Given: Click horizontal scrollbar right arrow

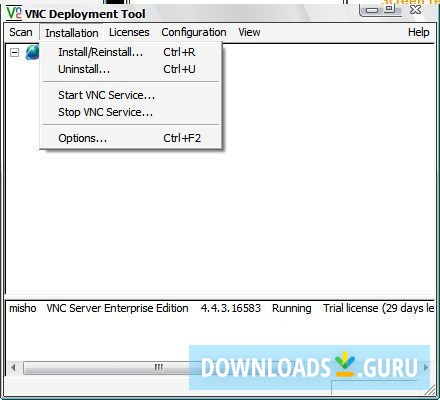Looking at the screenshot, I should tap(426, 368).
